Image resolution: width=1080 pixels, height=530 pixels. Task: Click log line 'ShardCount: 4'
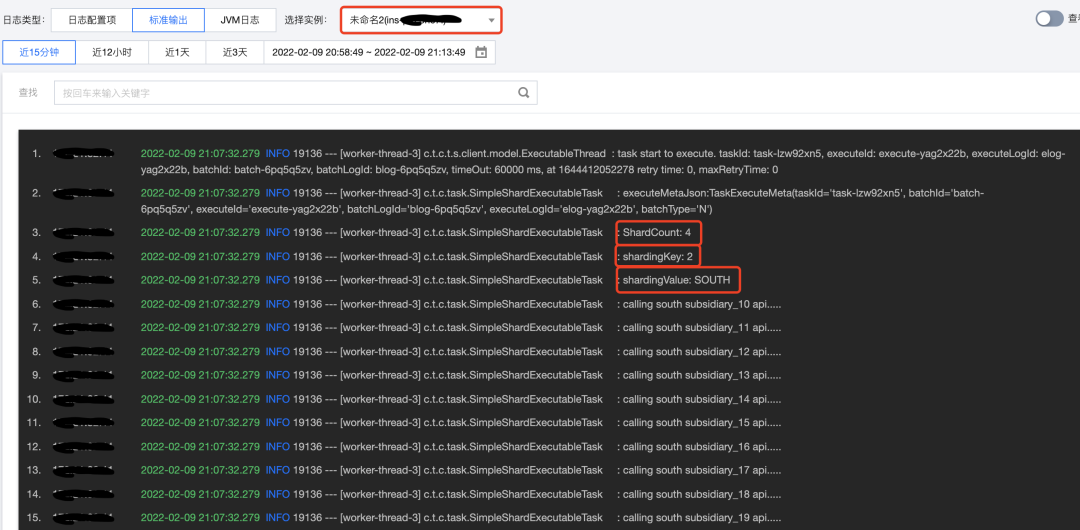point(656,233)
